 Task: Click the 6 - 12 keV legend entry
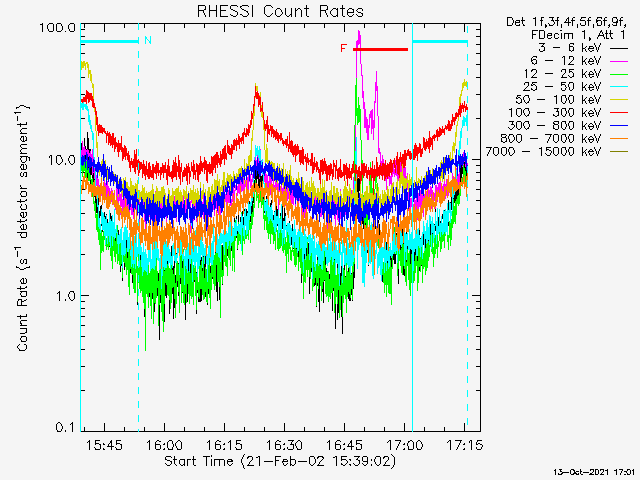click(x=579, y=61)
